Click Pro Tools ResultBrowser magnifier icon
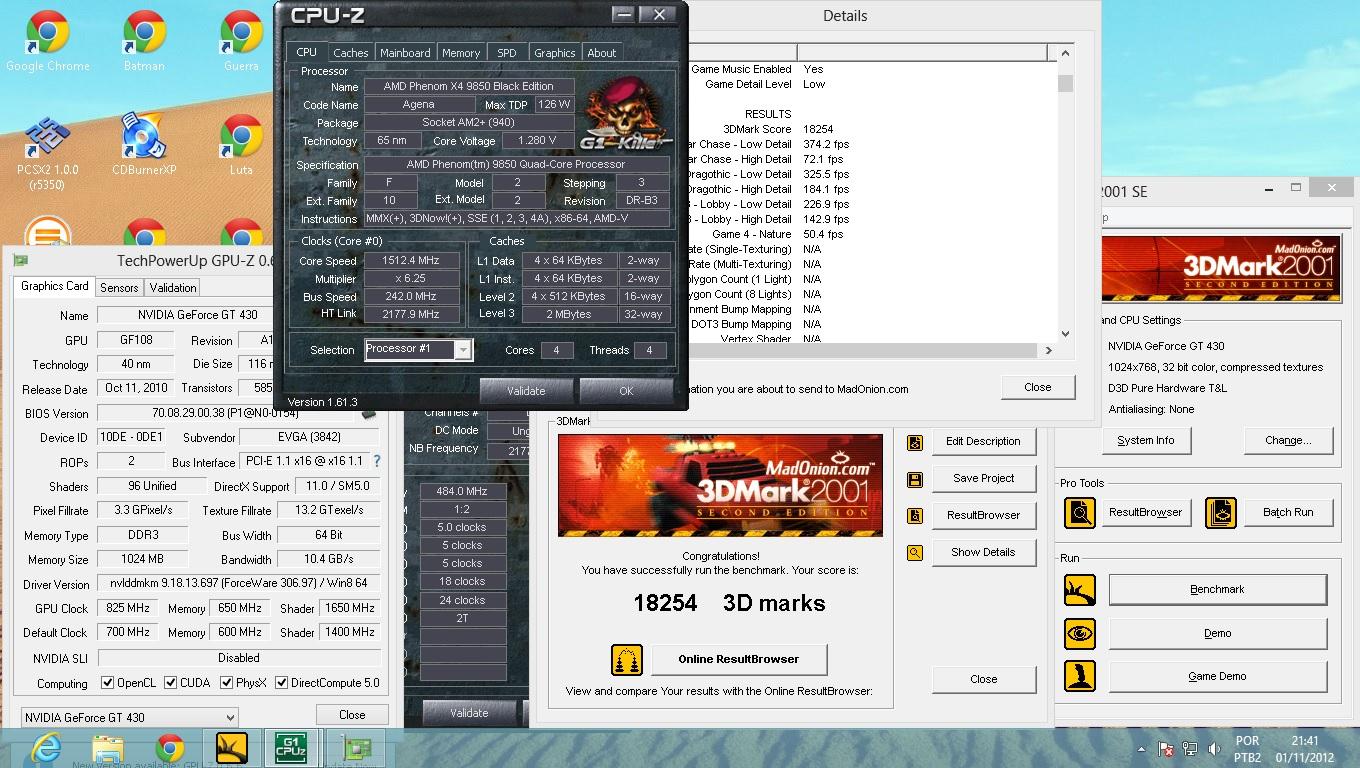Screen dimensions: 1360x768 pyautogui.click(x=1080, y=513)
